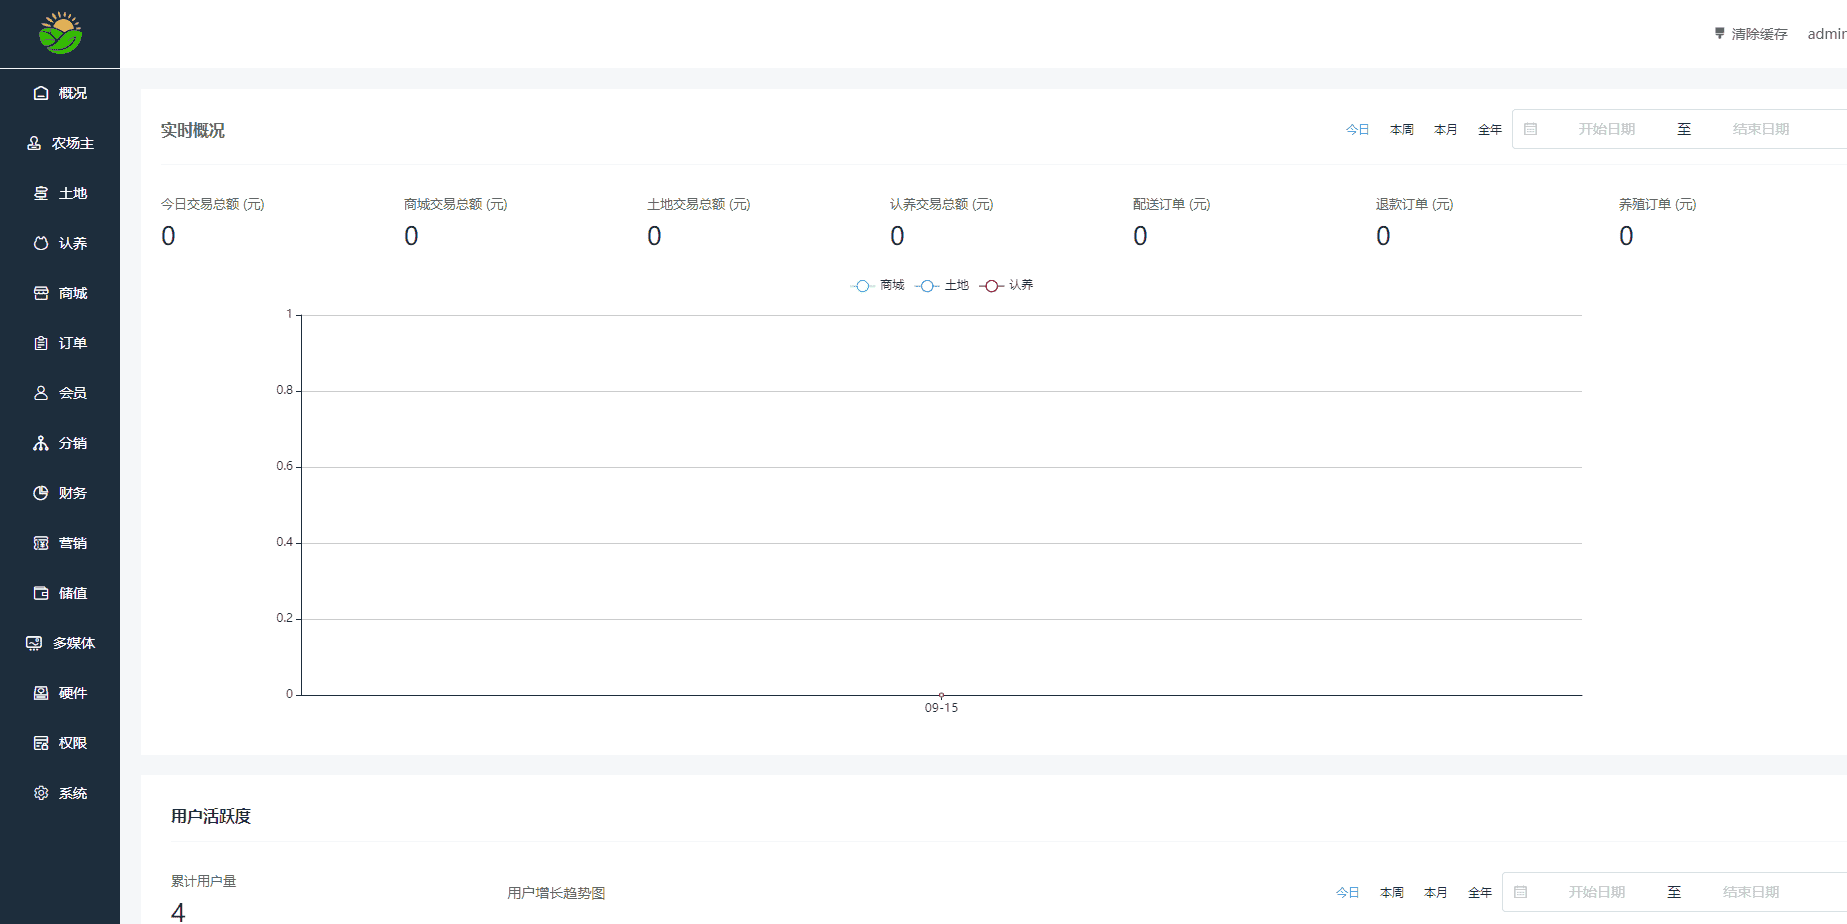Click the 土地交易总额 (元) label
The image size is (1847, 924).
click(699, 204)
